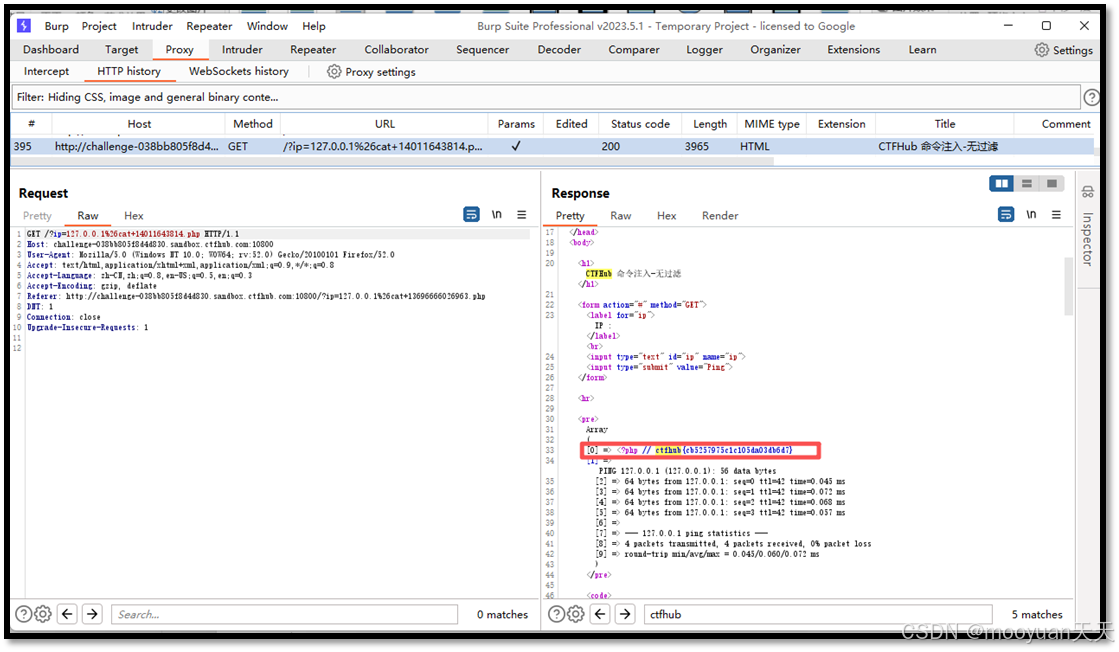This screenshot has width=1119, height=652.
Task: Open the WebSockets history sub-tab
Action: 238,71
